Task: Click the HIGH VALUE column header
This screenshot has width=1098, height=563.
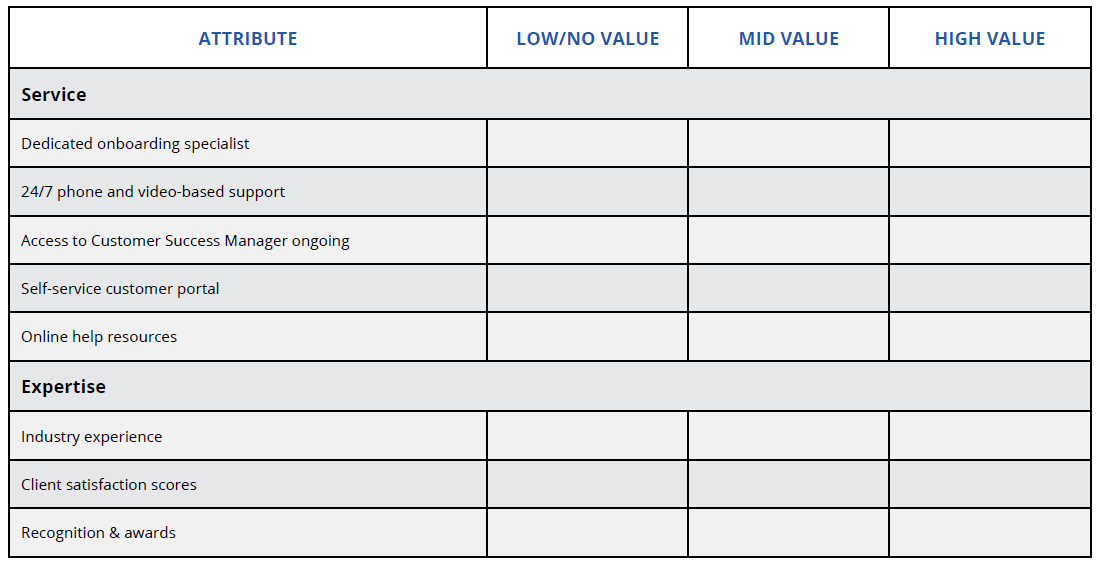Action: (990, 39)
